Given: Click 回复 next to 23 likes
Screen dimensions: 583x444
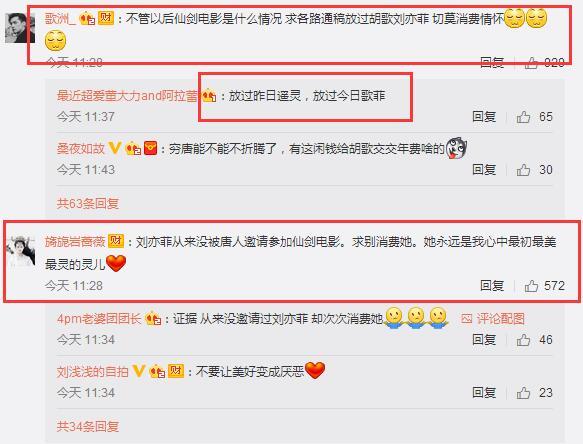Looking at the screenshot, I should [x=484, y=393].
